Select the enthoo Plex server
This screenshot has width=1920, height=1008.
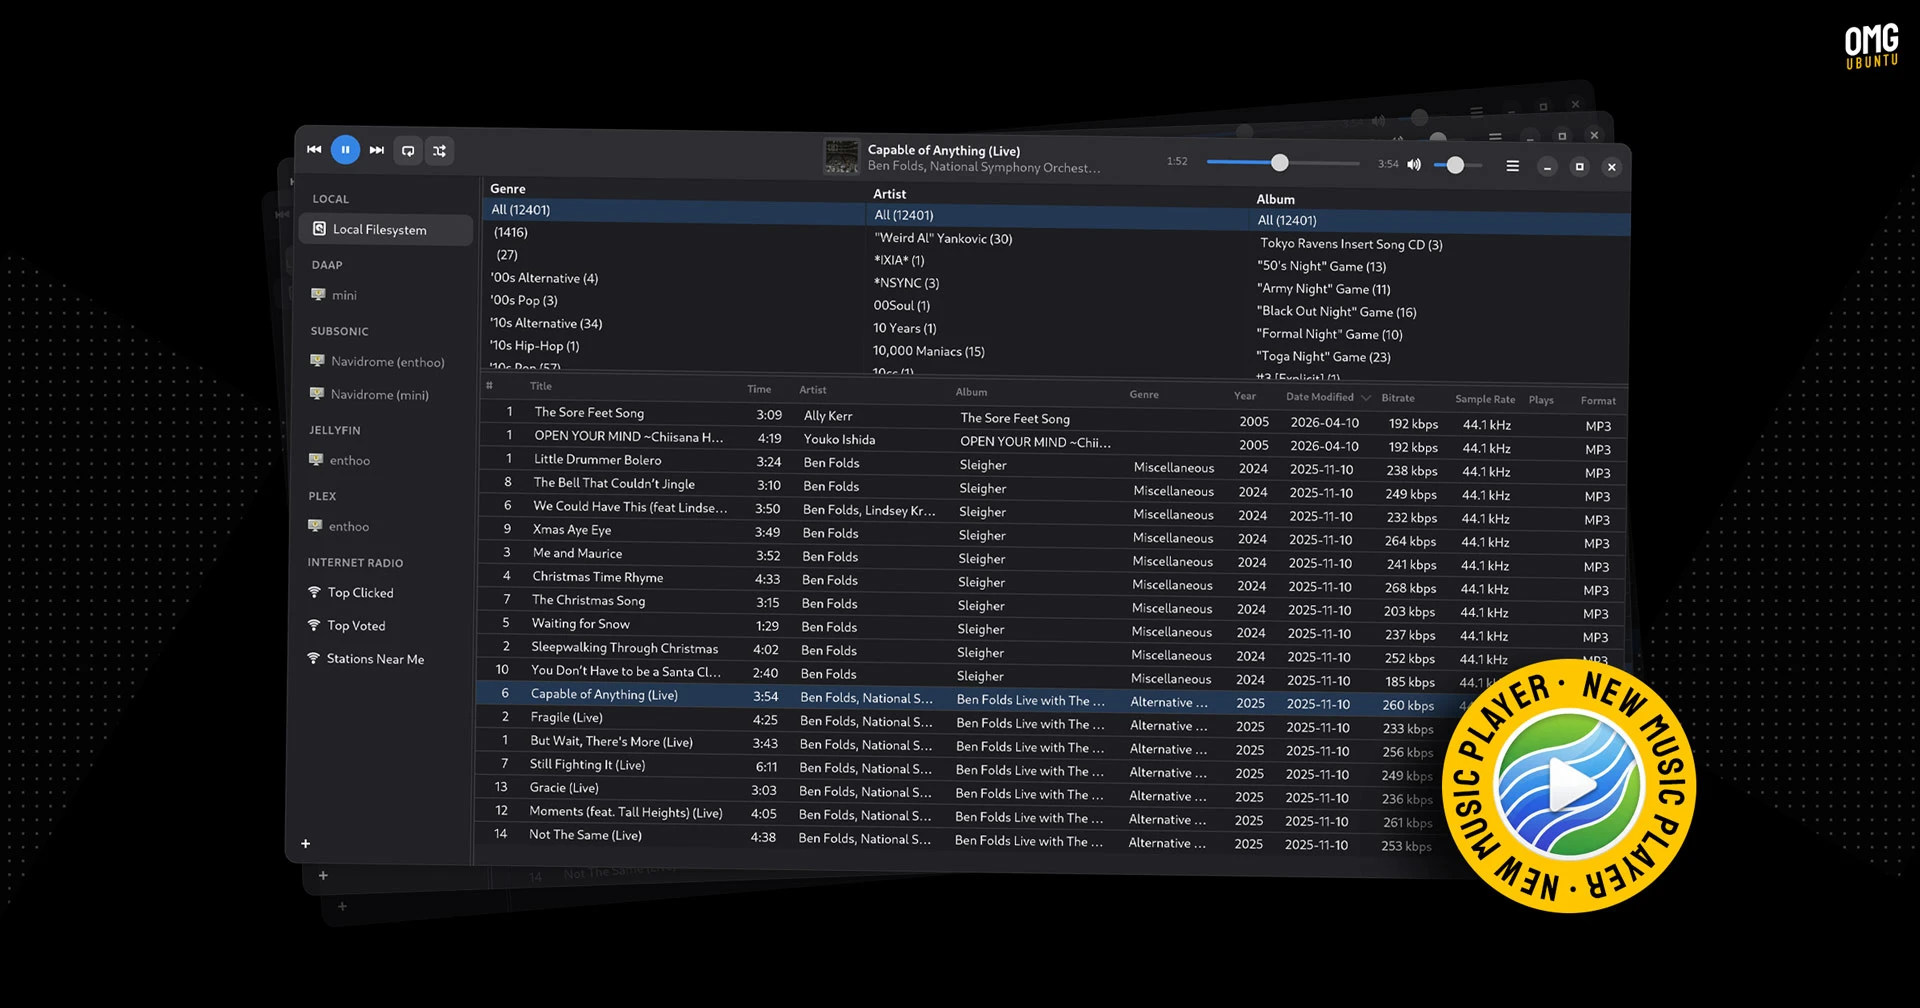(x=349, y=526)
